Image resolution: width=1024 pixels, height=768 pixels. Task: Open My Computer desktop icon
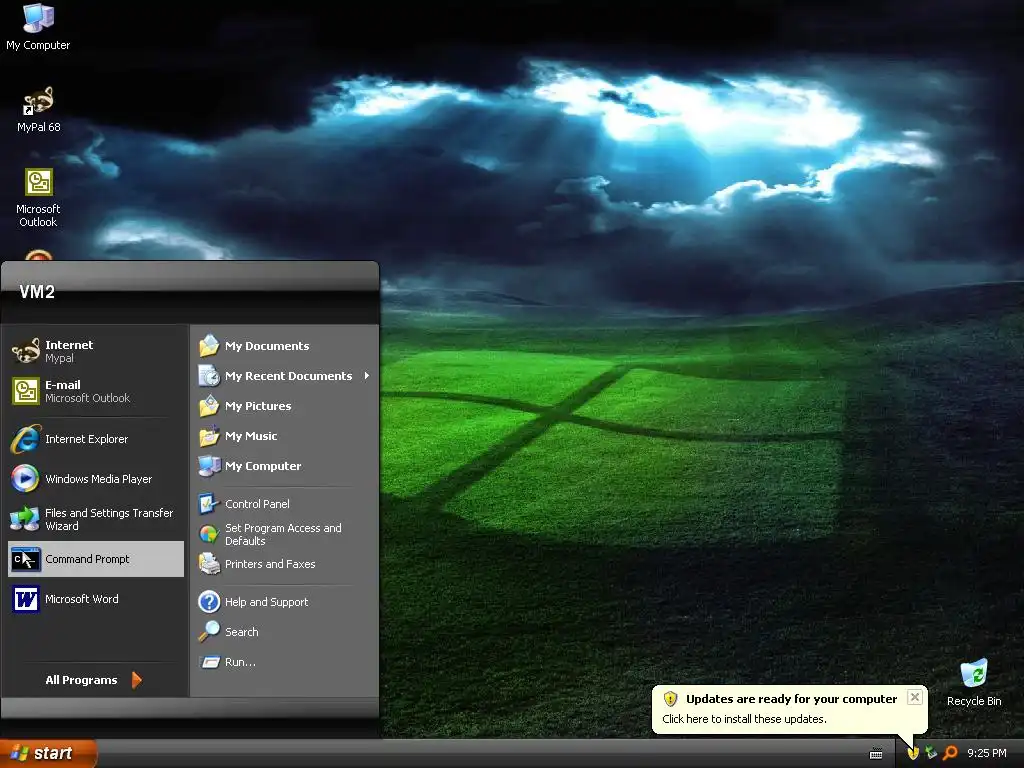38,27
